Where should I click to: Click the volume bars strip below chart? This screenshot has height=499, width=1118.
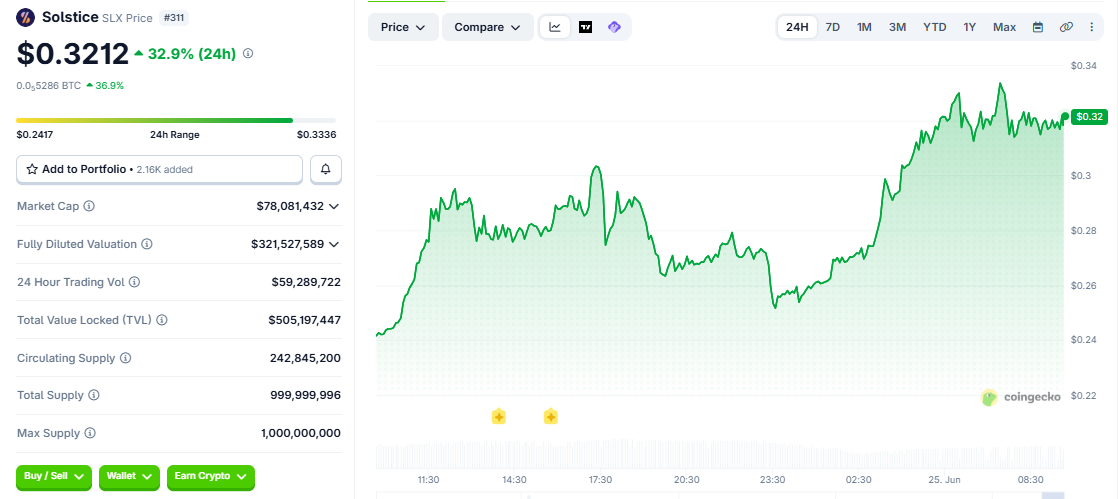[719, 456]
